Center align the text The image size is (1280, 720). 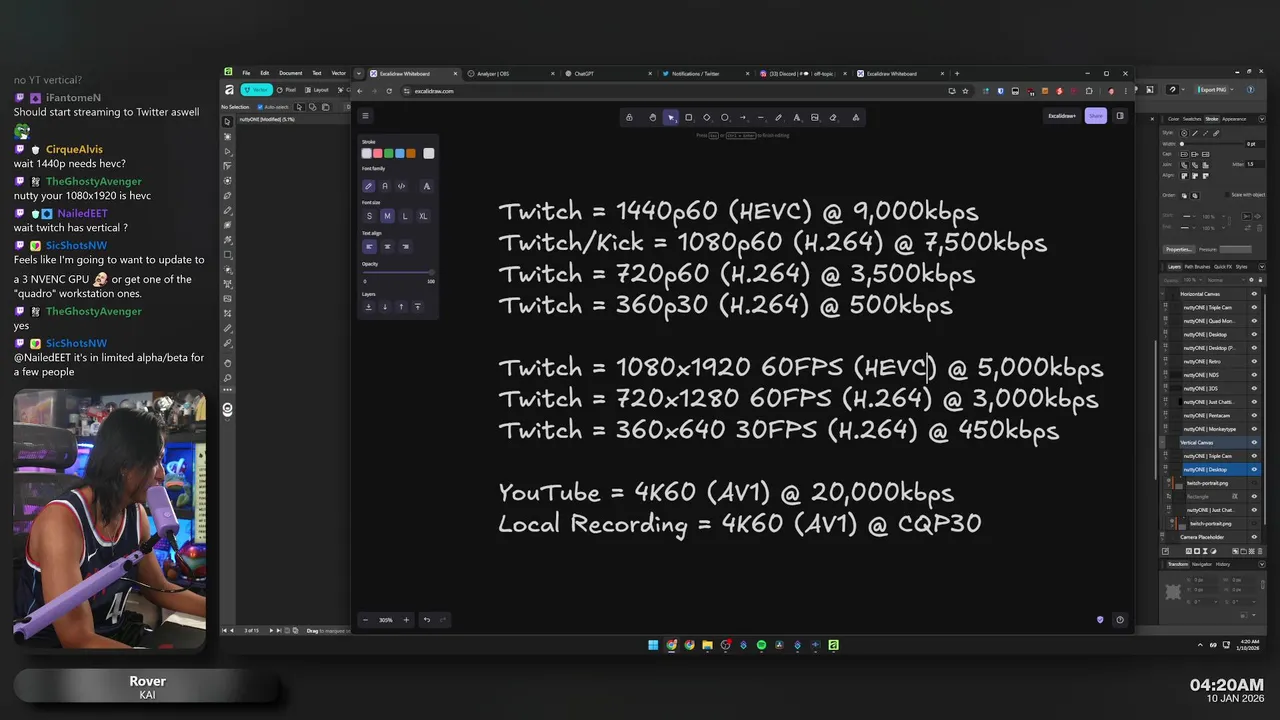coord(387,246)
